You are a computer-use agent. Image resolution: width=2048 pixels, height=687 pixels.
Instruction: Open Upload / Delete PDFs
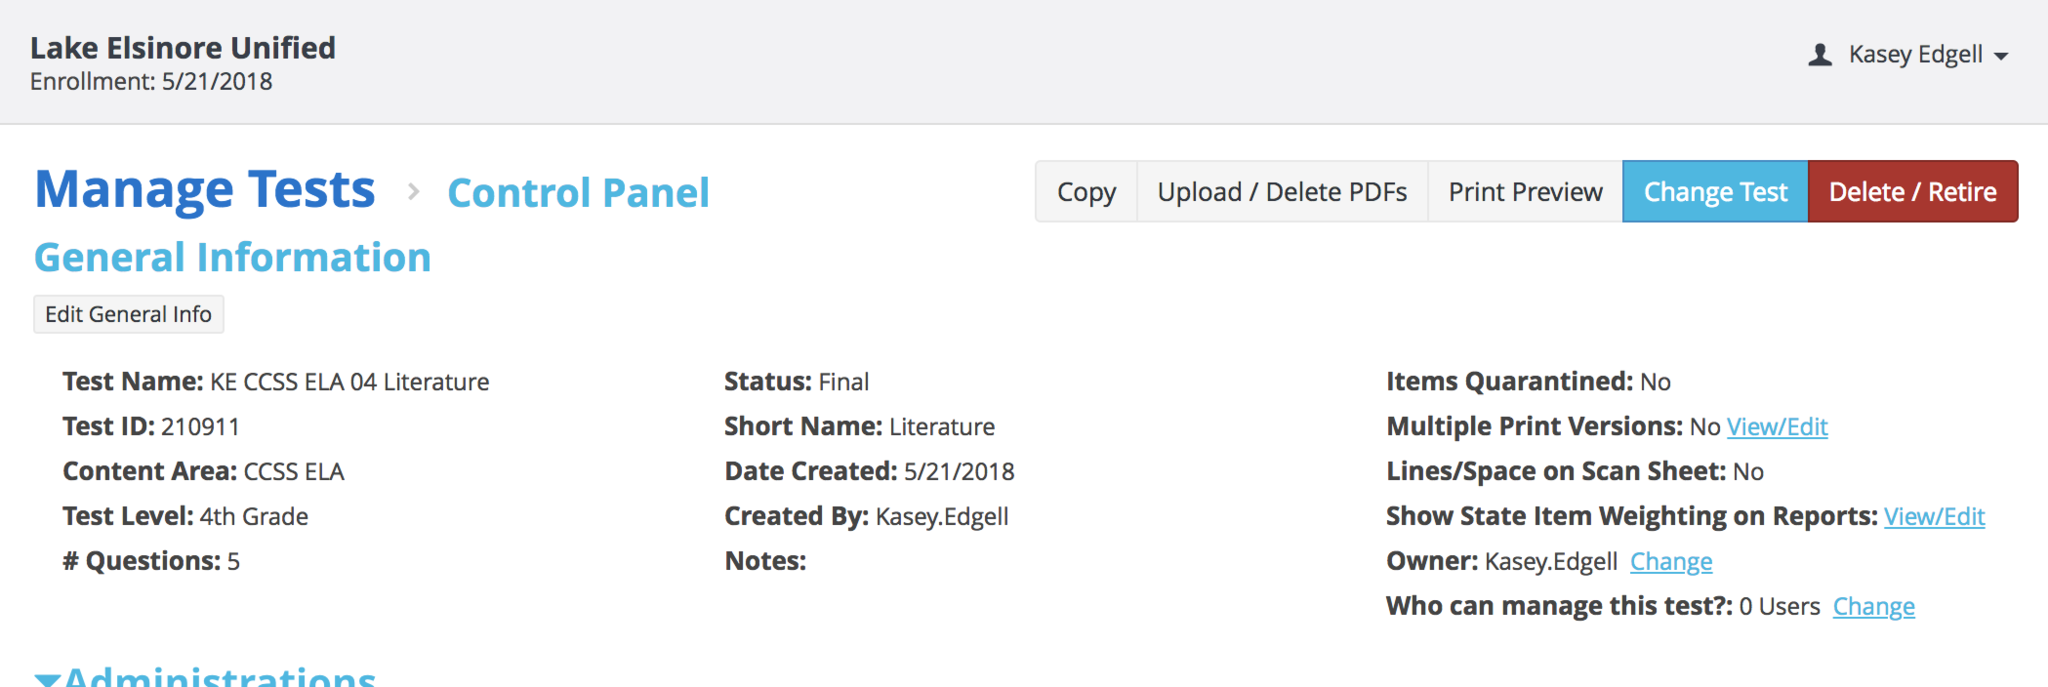(1282, 192)
